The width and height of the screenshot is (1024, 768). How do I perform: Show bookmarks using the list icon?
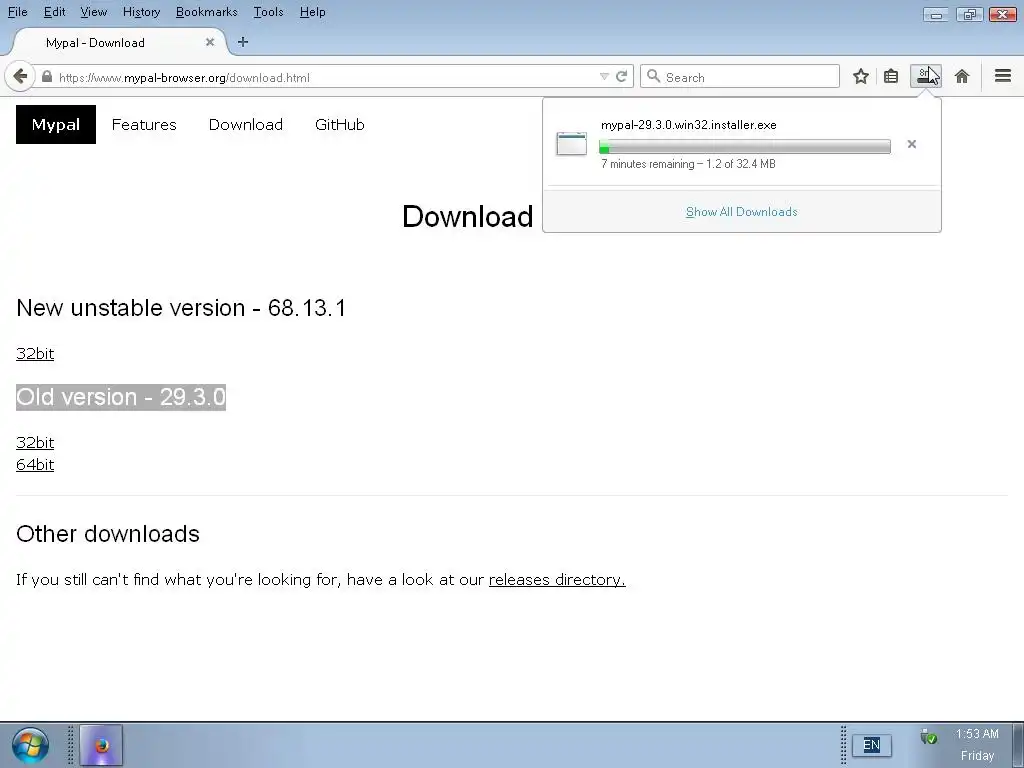point(891,76)
